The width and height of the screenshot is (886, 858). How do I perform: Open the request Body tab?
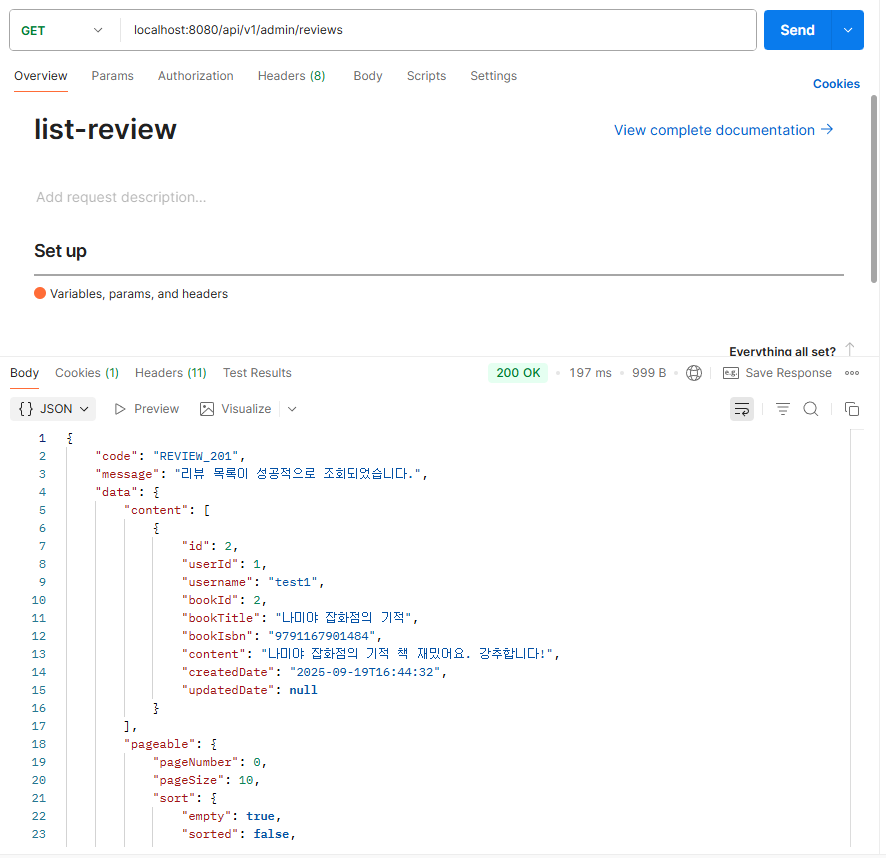click(x=368, y=76)
